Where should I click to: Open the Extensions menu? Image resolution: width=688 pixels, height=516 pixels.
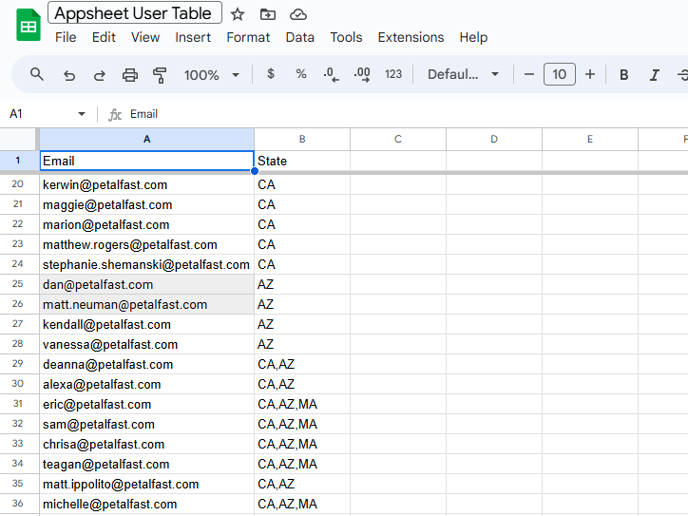(x=410, y=37)
